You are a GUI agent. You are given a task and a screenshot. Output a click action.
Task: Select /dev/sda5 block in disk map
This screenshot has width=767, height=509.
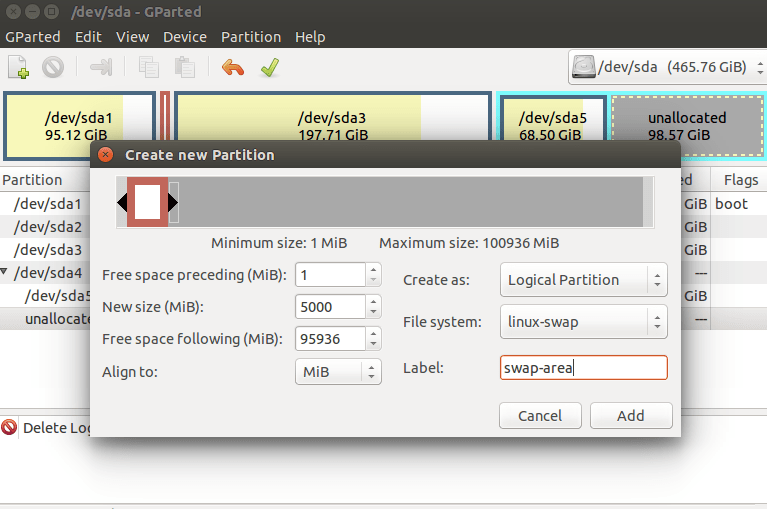pyautogui.click(x=553, y=118)
